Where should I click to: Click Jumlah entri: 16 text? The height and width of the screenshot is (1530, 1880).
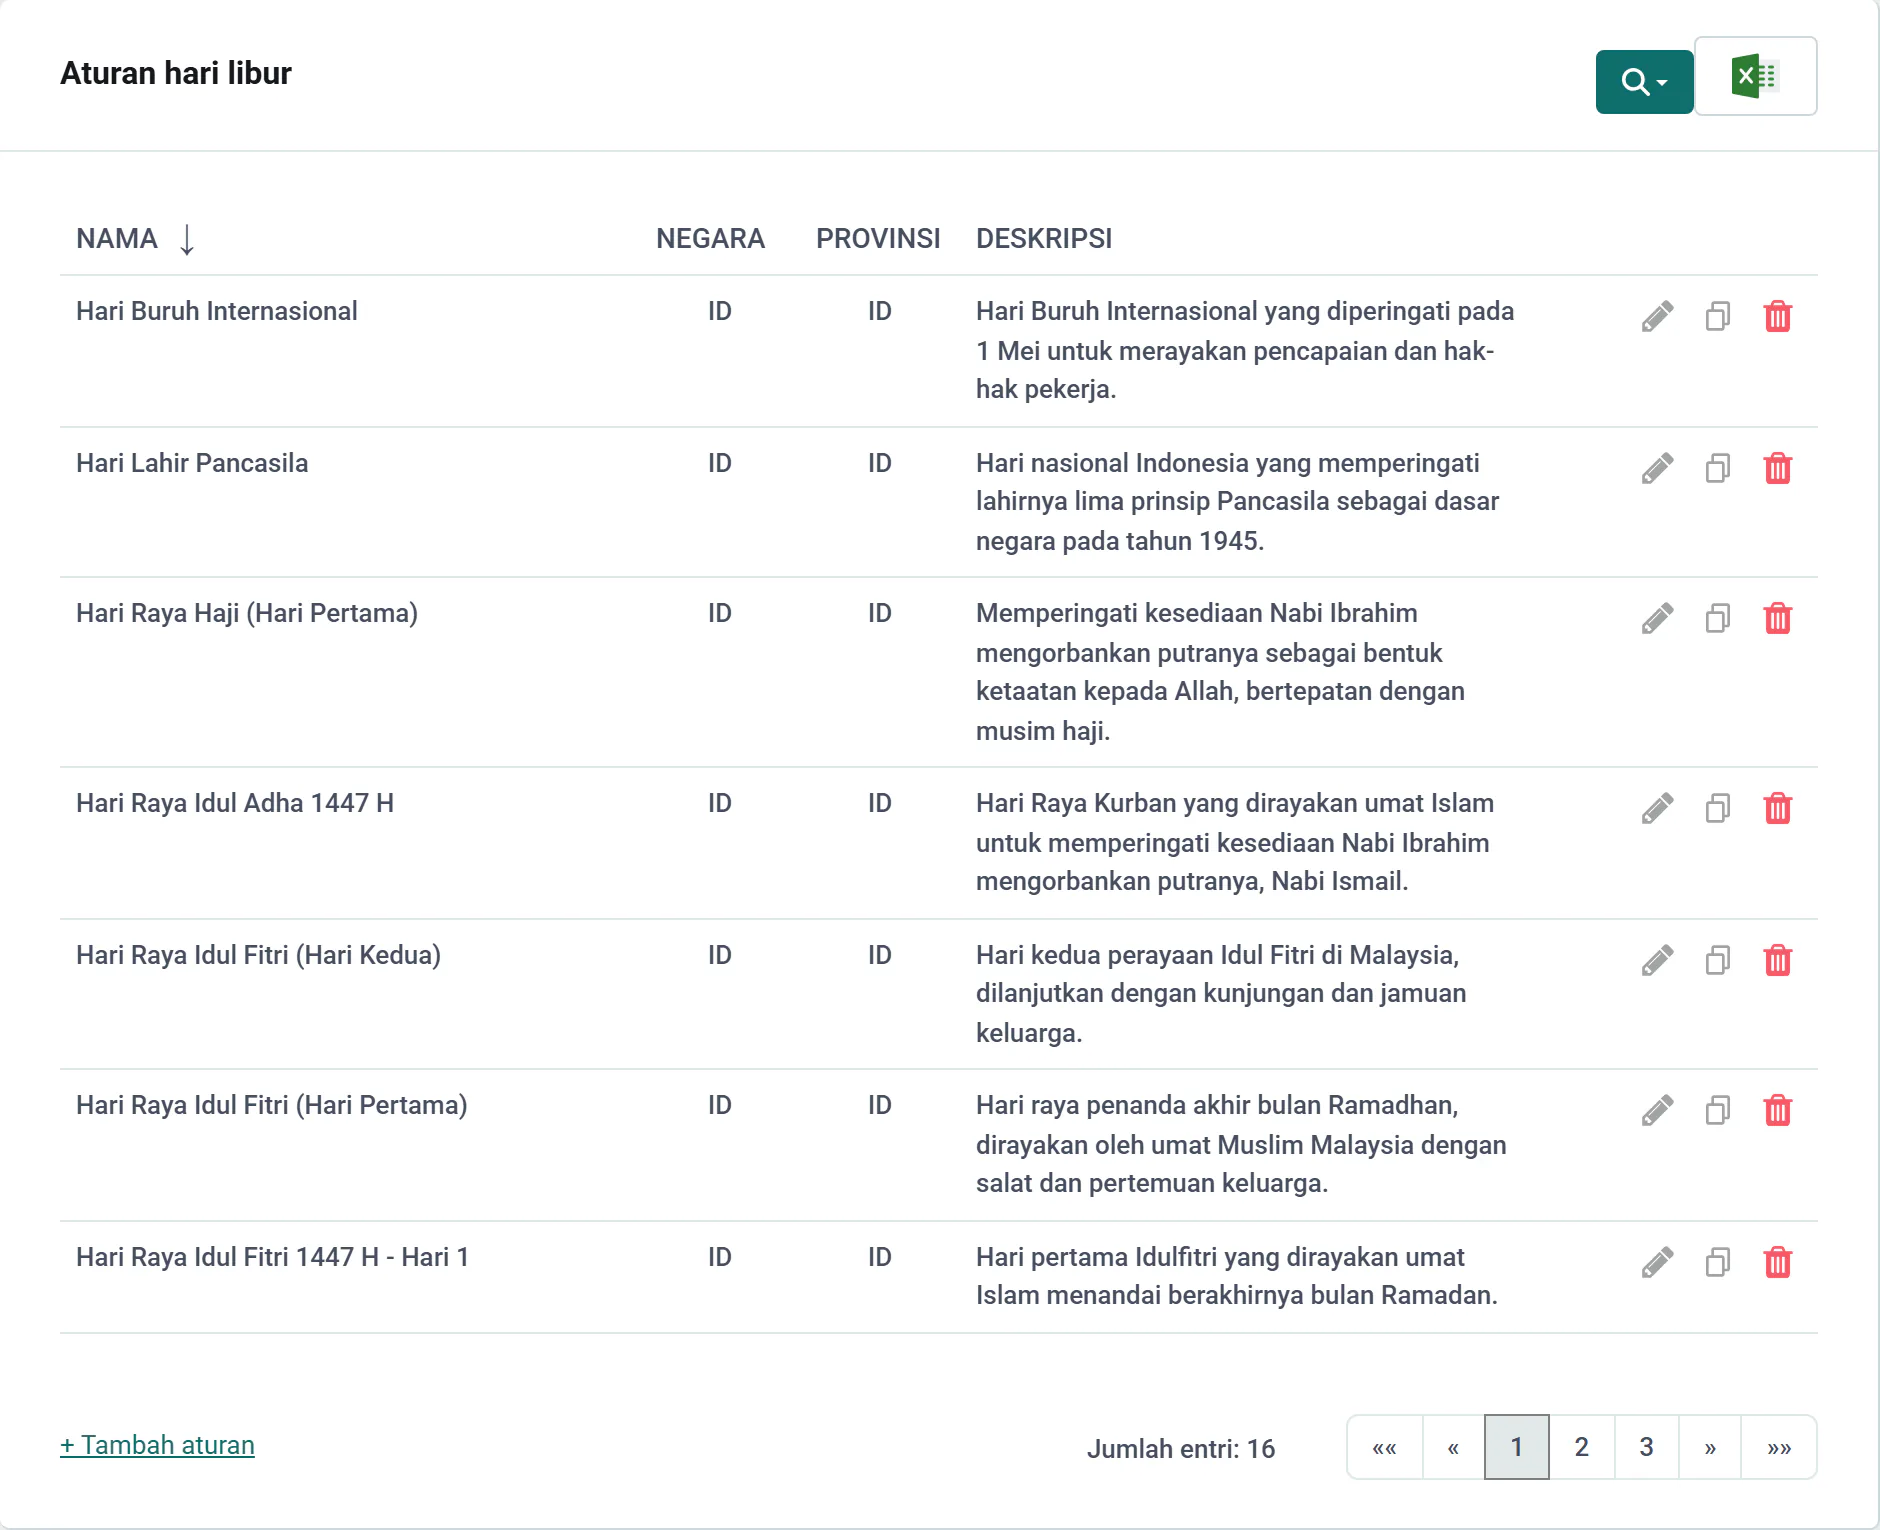(x=1181, y=1449)
